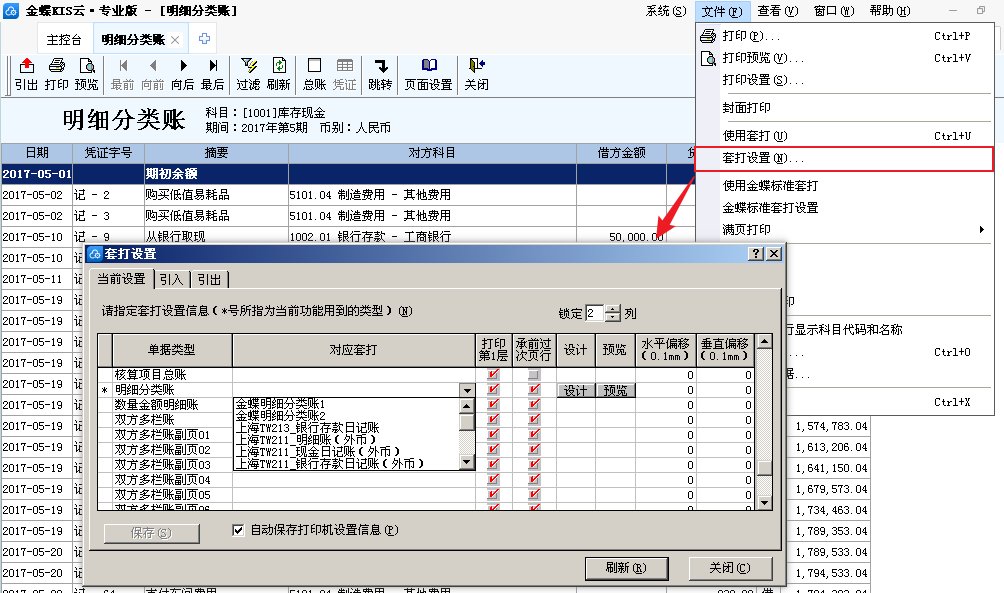
Task: Toggle 自动保存打印机设置信息 checkbox
Action: pos(238,530)
